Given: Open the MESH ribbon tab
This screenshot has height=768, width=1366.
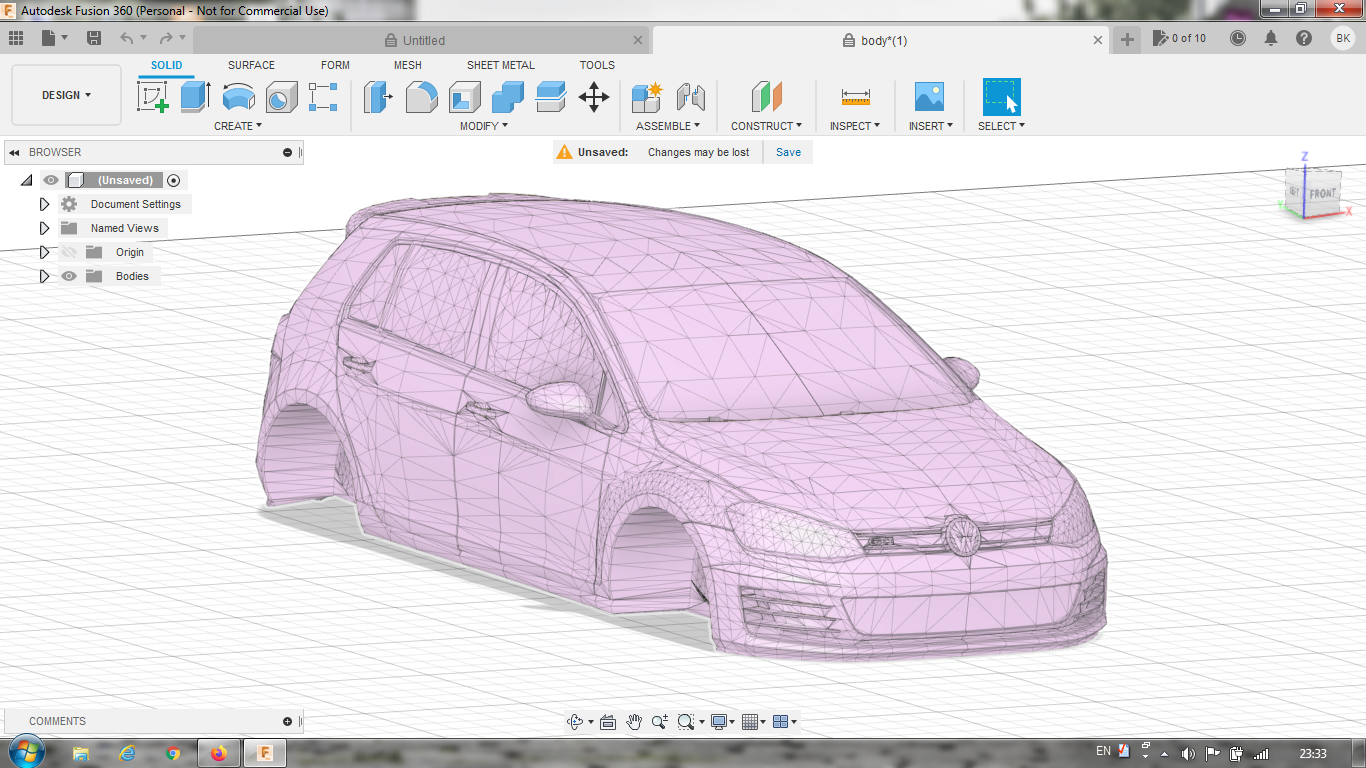Looking at the screenshot, I should tap(407, 65).
